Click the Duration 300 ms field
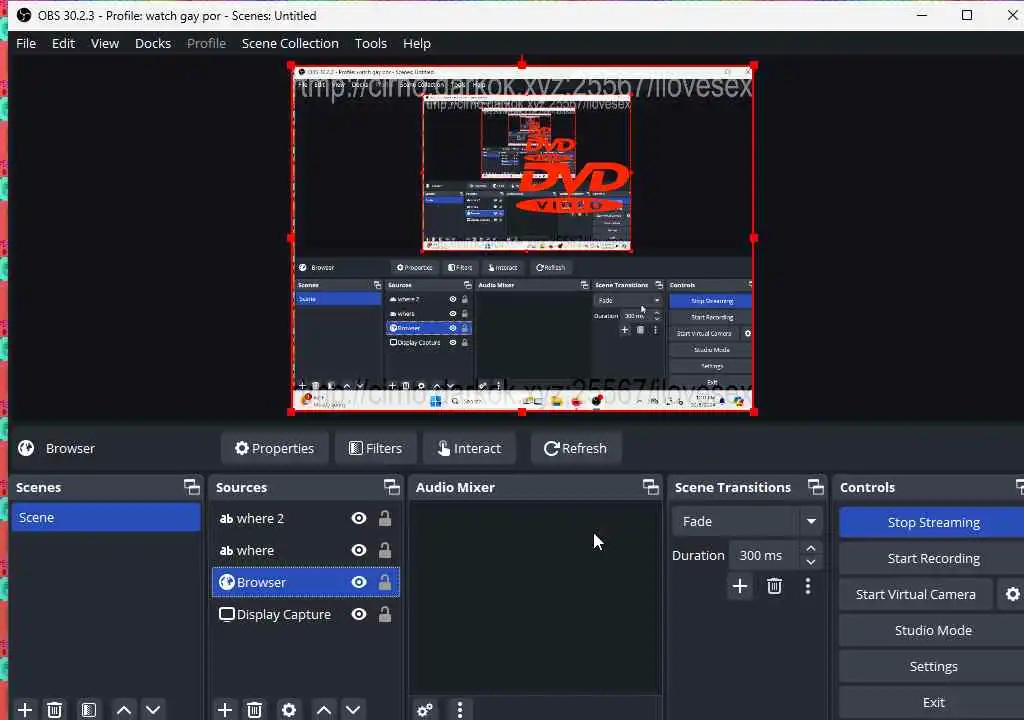 (763, 555)
